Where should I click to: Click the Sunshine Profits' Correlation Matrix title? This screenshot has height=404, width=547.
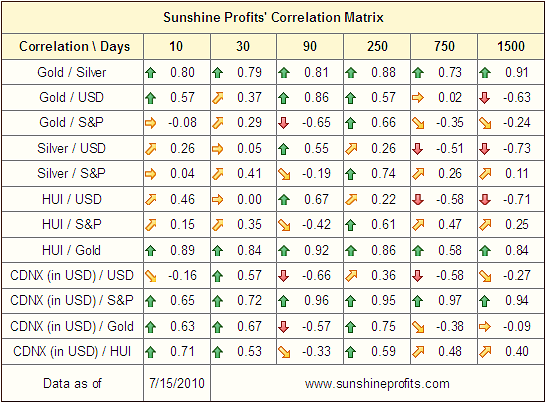click(x=273, y=17)
